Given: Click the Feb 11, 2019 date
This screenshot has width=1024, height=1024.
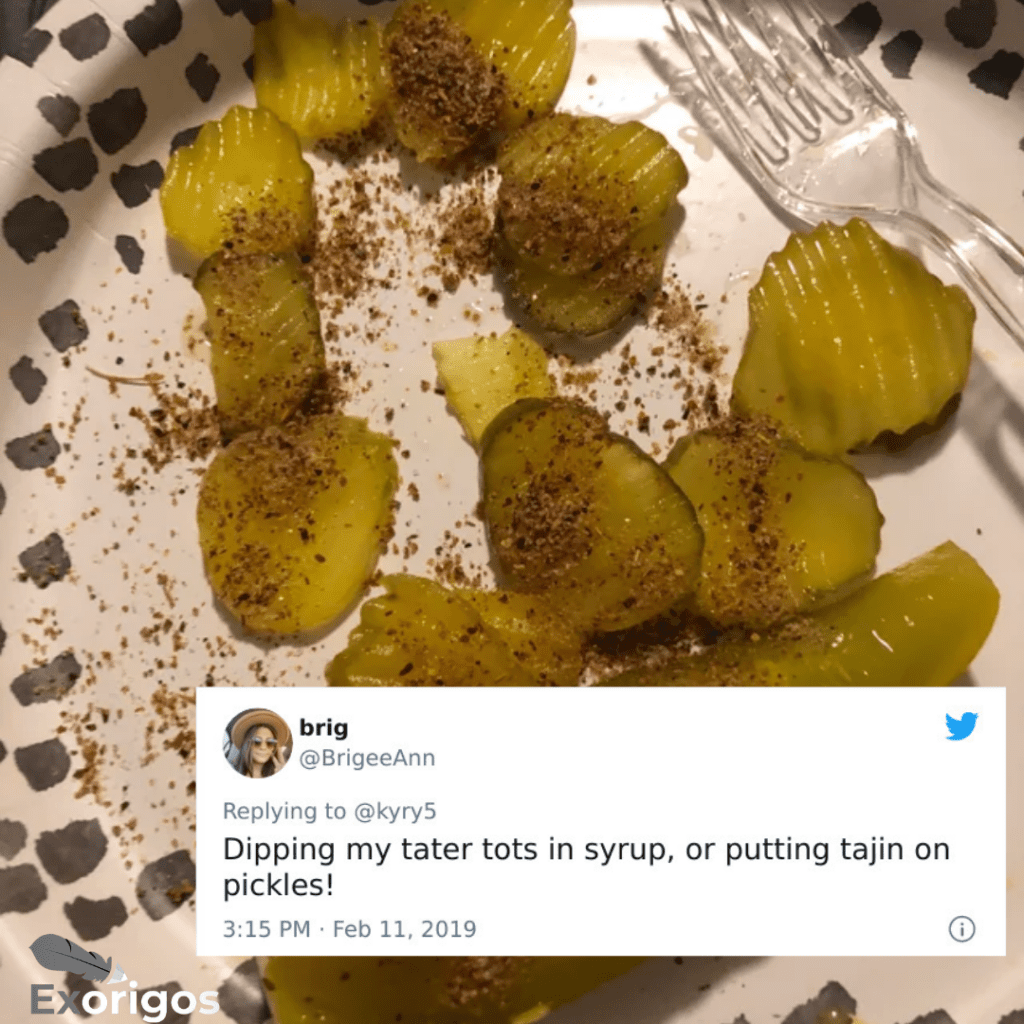Looking at the screenshot, I should click(x=404, y=929).
